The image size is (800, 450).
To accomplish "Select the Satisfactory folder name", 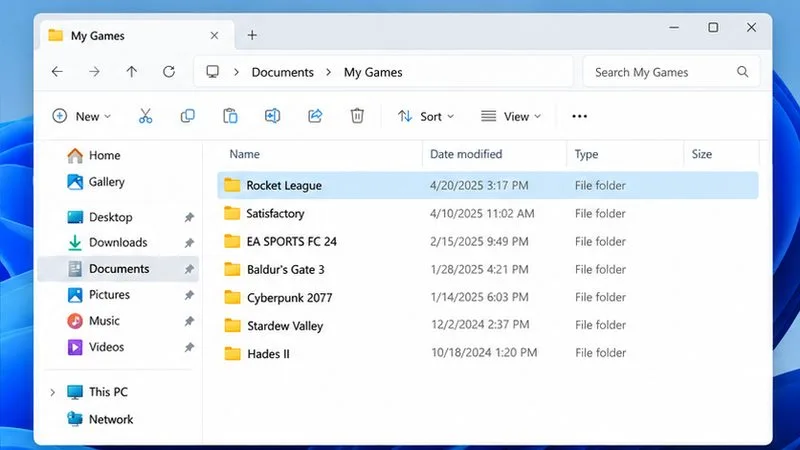I will (275, 213).
